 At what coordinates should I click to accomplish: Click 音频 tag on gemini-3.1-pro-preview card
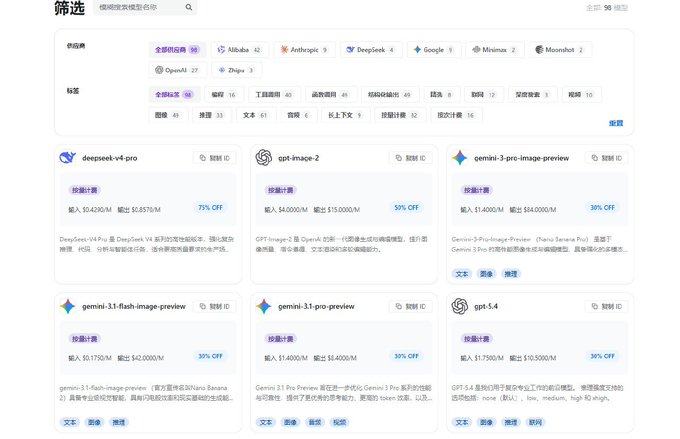[315, 422]
